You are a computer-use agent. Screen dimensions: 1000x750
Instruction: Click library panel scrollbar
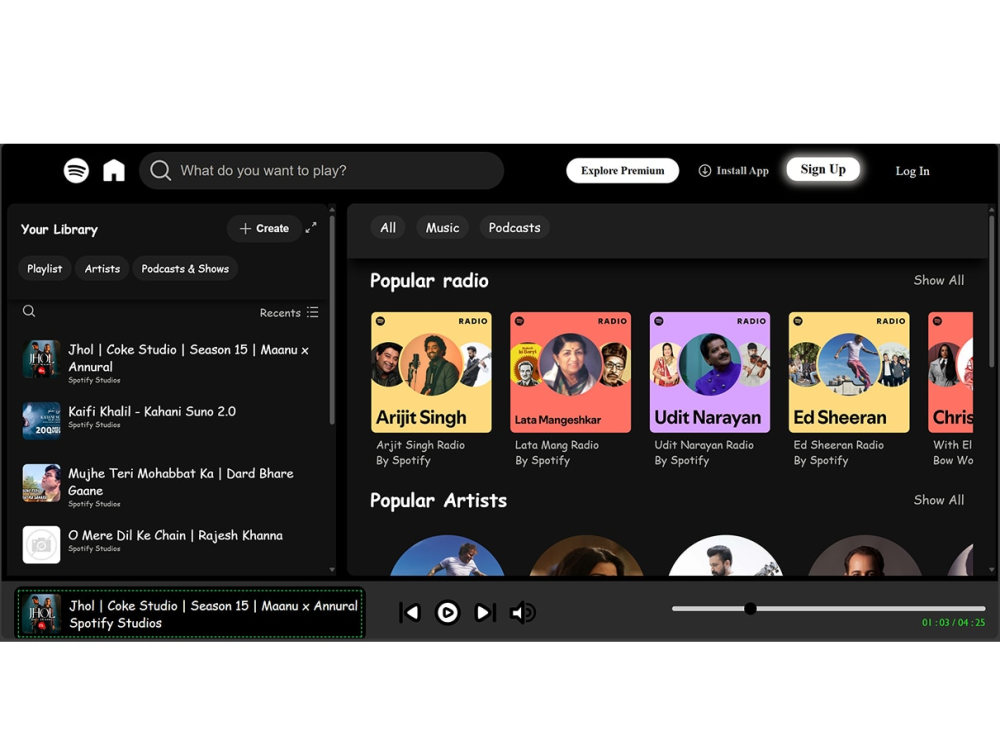332,320
